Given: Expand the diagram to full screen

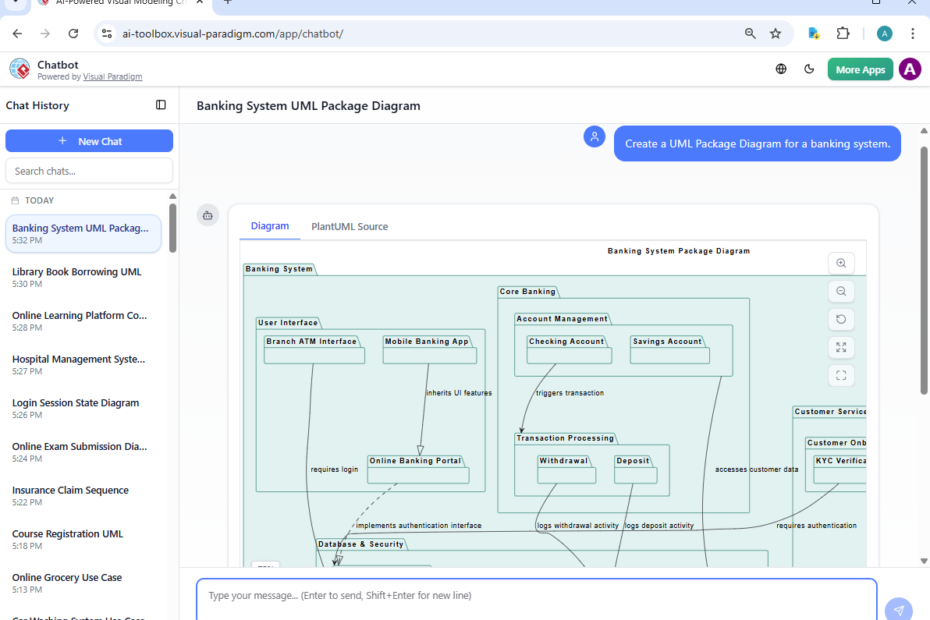Looking at the screenshot, I should [x=841, y=346].
